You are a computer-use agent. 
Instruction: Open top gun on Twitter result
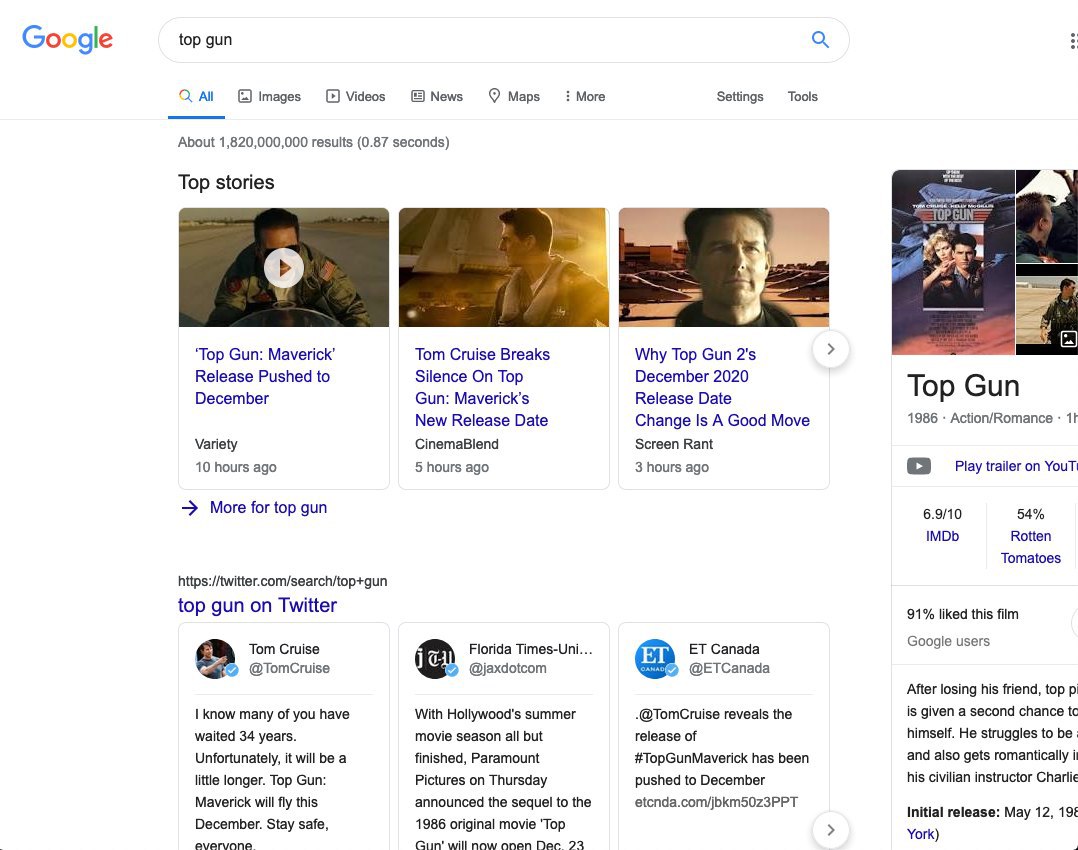[257, 605]
